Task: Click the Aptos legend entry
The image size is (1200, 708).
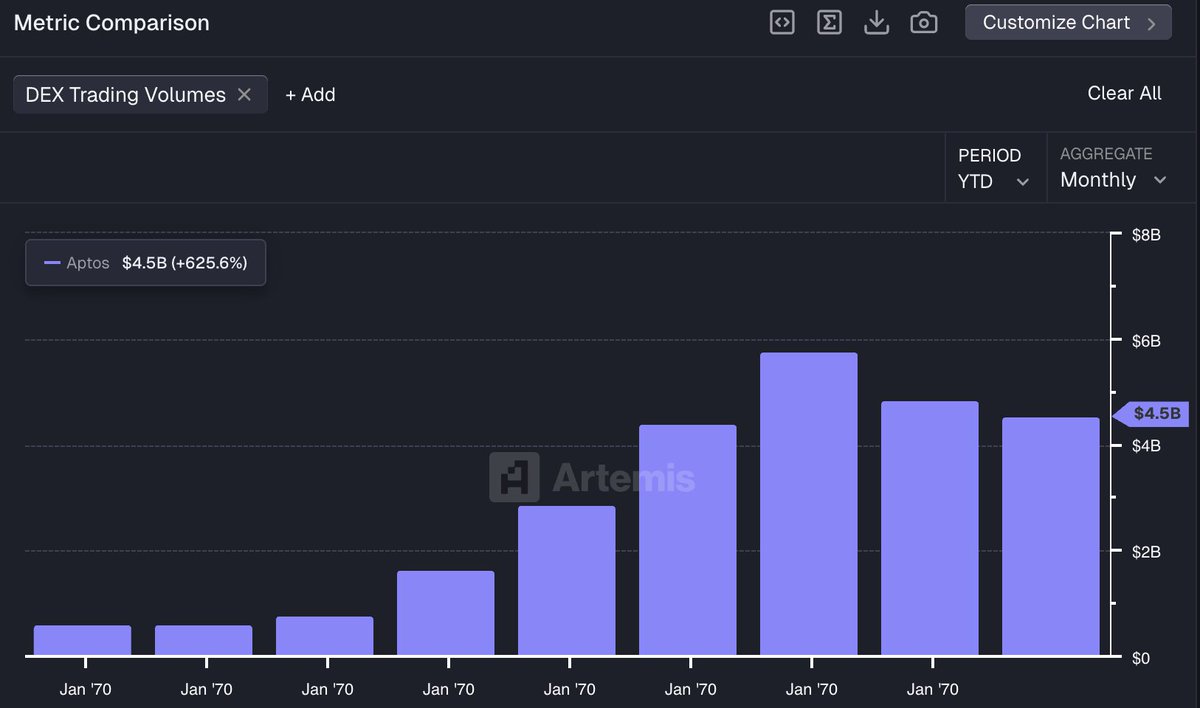Action: tap(145, 263)
